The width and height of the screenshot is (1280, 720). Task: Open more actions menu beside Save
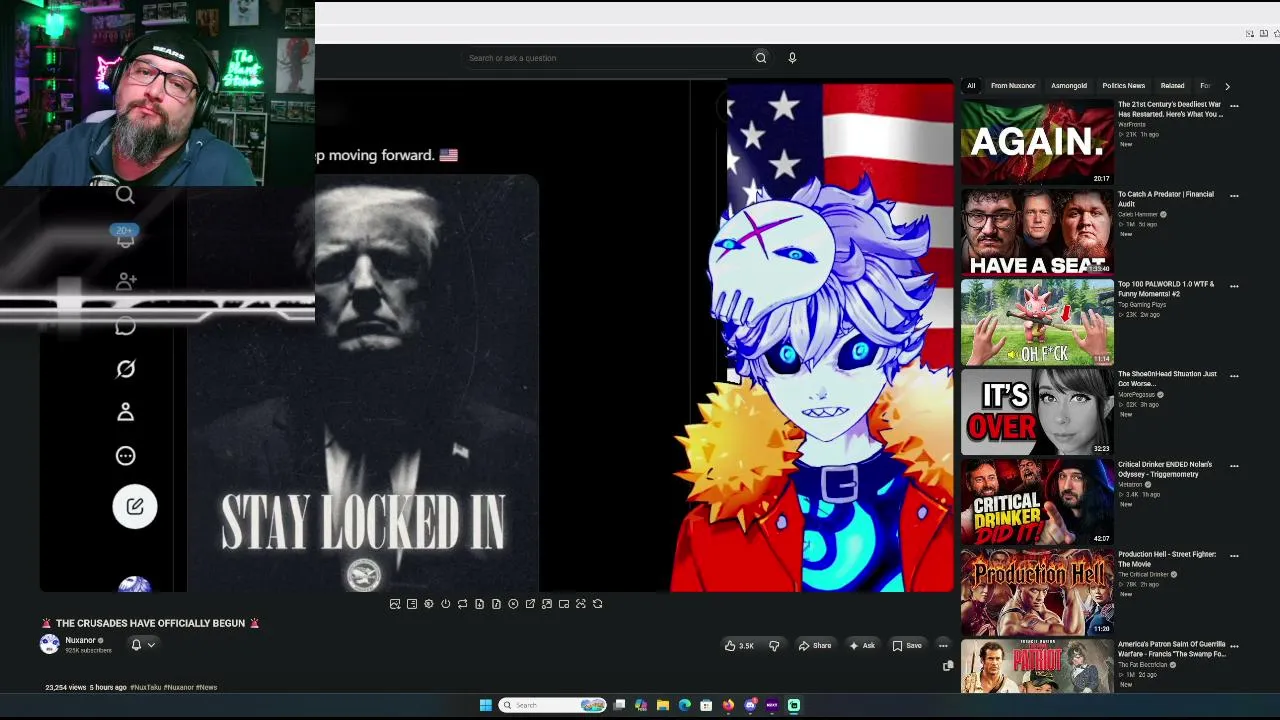tap(943, 646)
